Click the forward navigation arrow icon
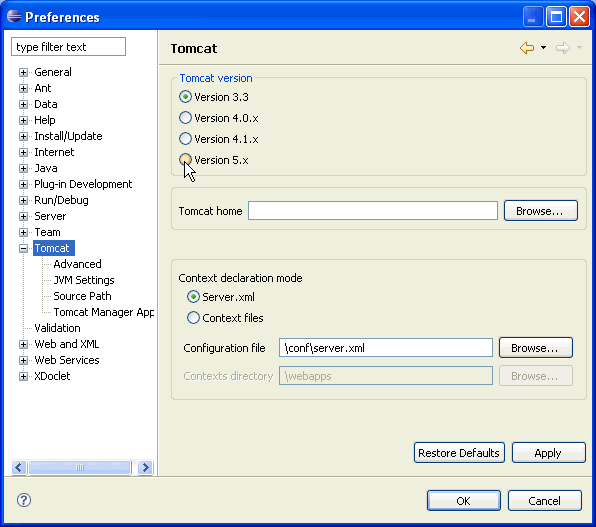596x527 pixels. (563, 48)
